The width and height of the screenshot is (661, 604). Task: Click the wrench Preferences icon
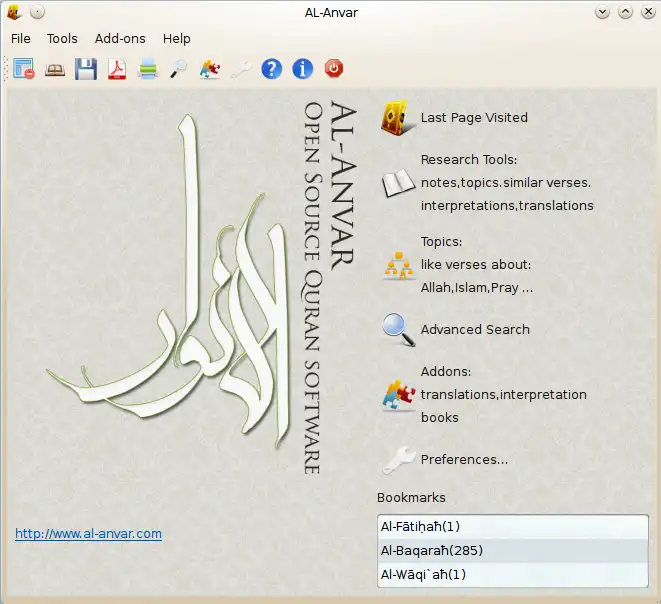click(398, 460)
